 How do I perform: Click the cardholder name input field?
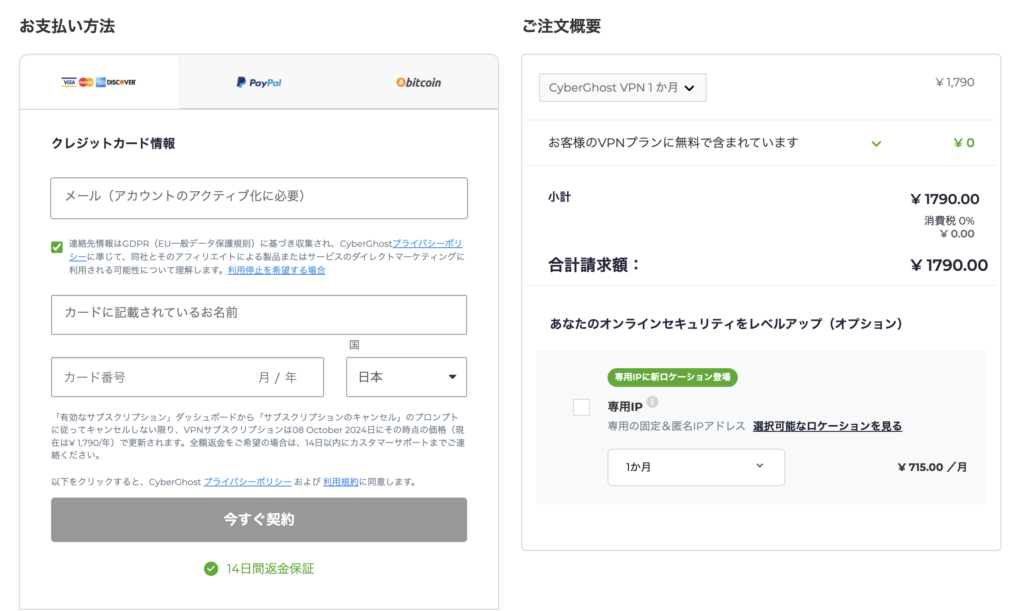click(259, 314)
